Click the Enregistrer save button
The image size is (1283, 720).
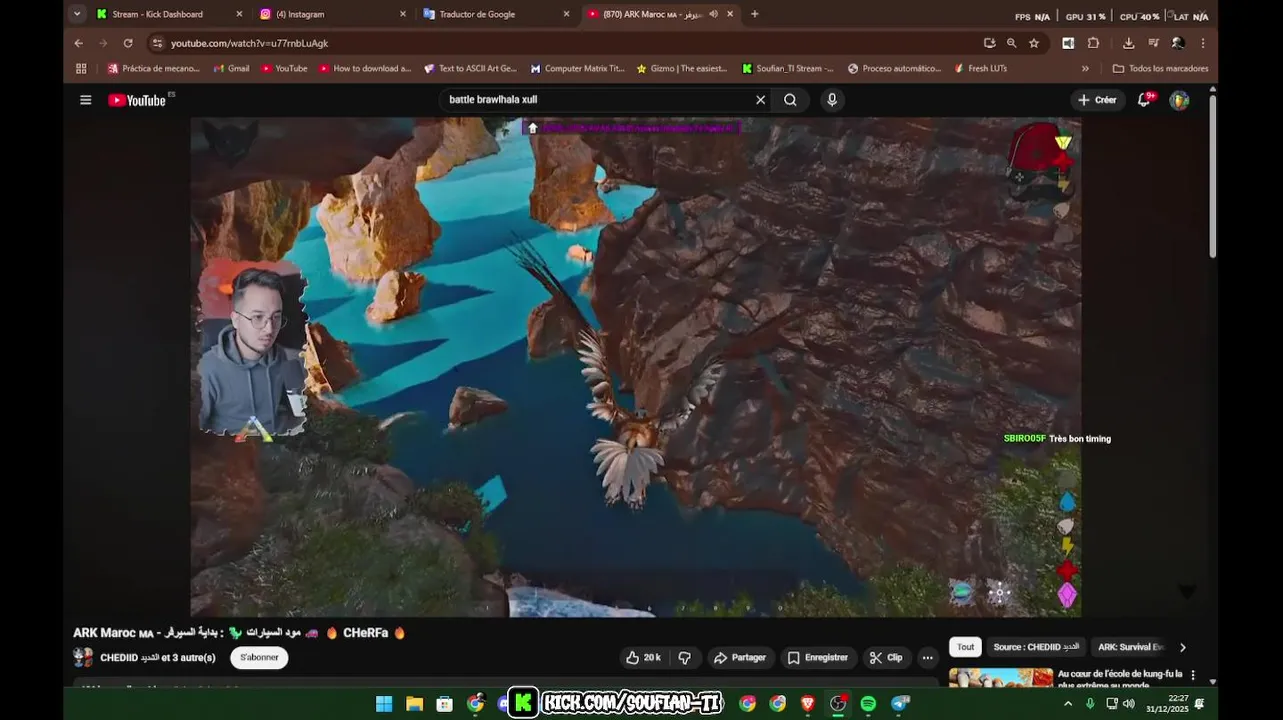[818, 658]
